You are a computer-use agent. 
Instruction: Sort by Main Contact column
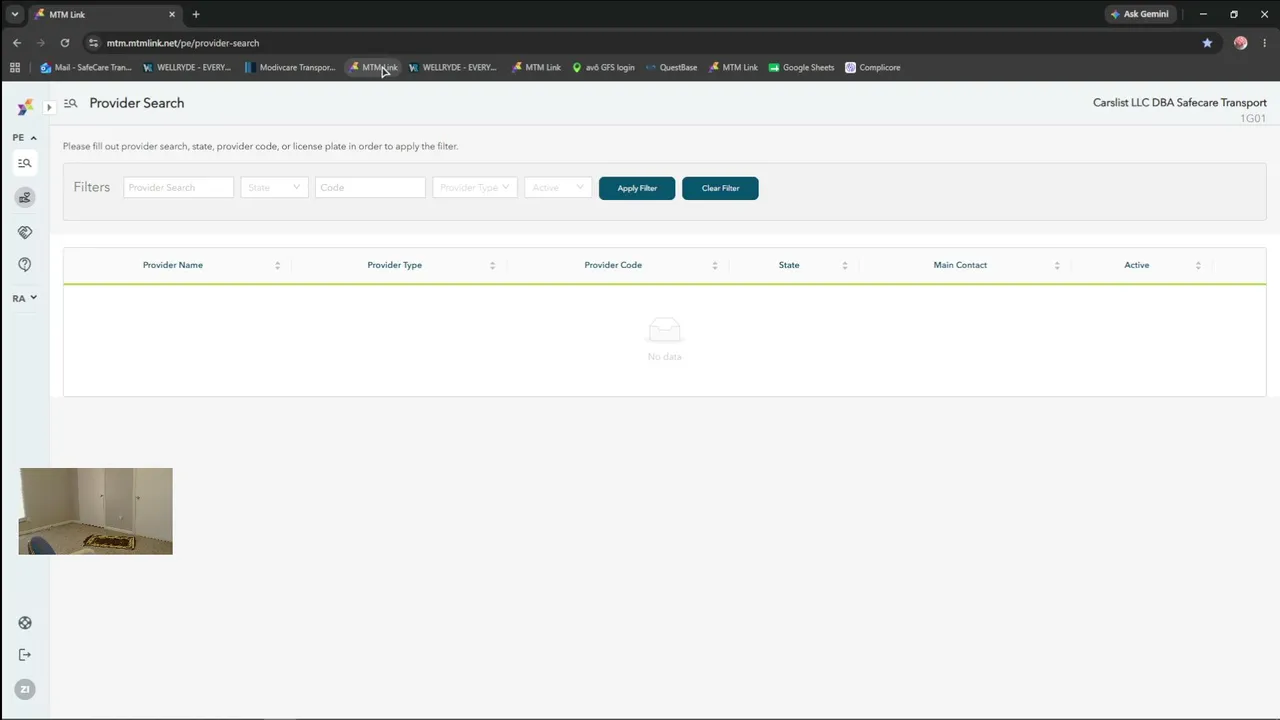coord(1057,265)
